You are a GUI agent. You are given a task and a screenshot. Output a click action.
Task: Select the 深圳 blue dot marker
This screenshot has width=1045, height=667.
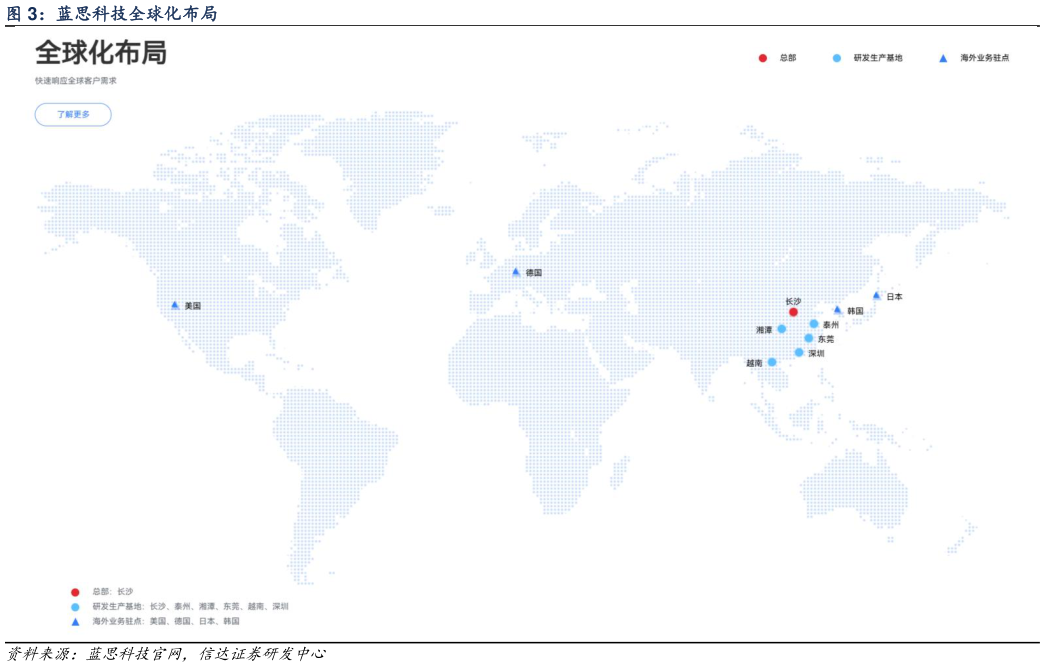[x=799, y=352]
